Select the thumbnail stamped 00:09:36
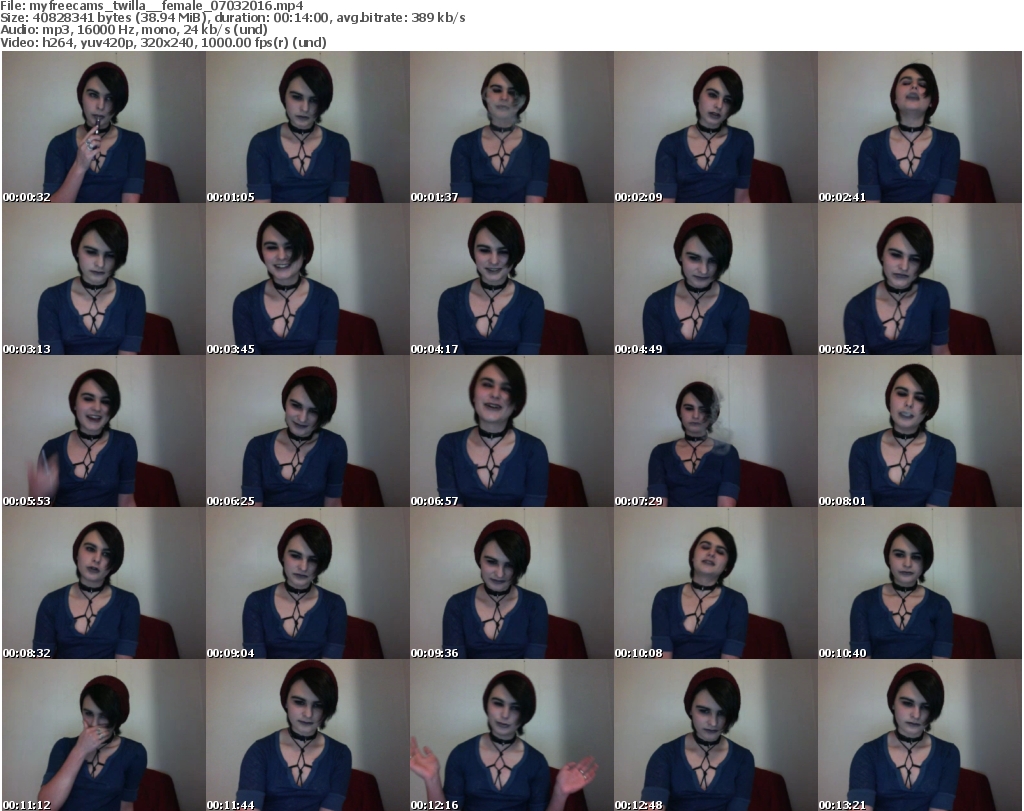 (x=512, y=583)
